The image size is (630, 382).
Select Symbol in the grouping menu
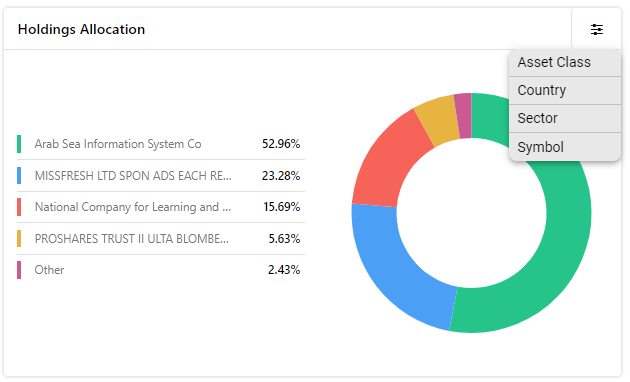tap(565, 147)
